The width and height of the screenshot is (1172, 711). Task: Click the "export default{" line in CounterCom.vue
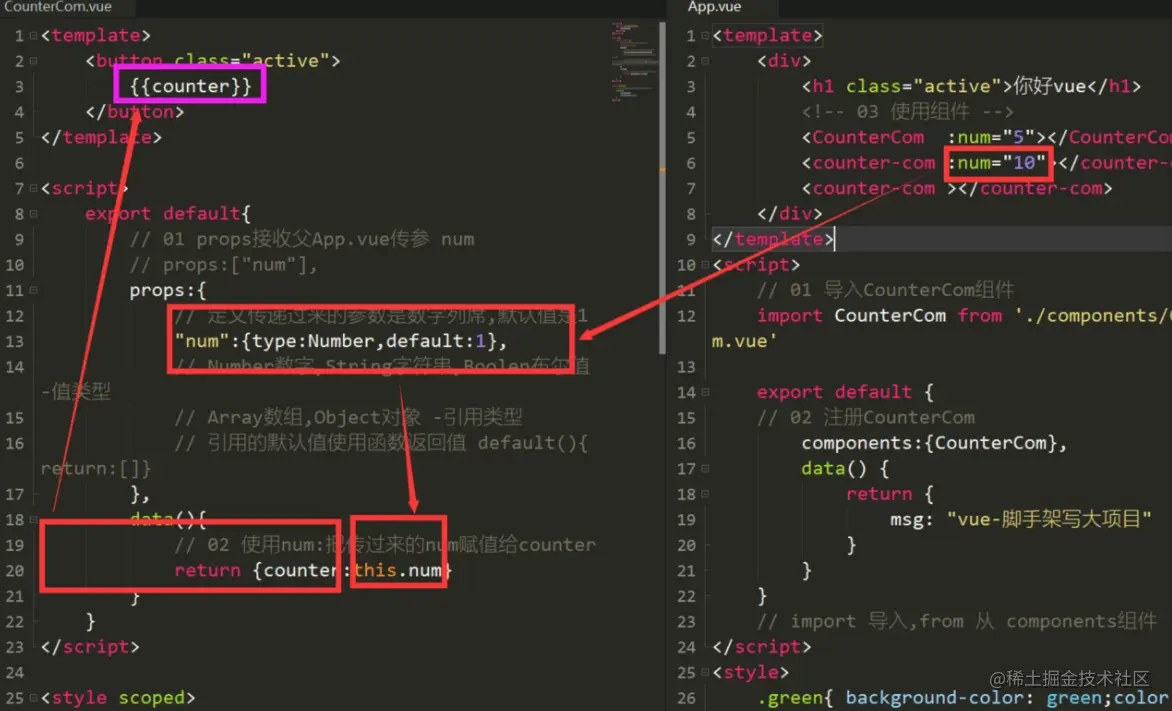pyautogui.click(x=167, y=214)
